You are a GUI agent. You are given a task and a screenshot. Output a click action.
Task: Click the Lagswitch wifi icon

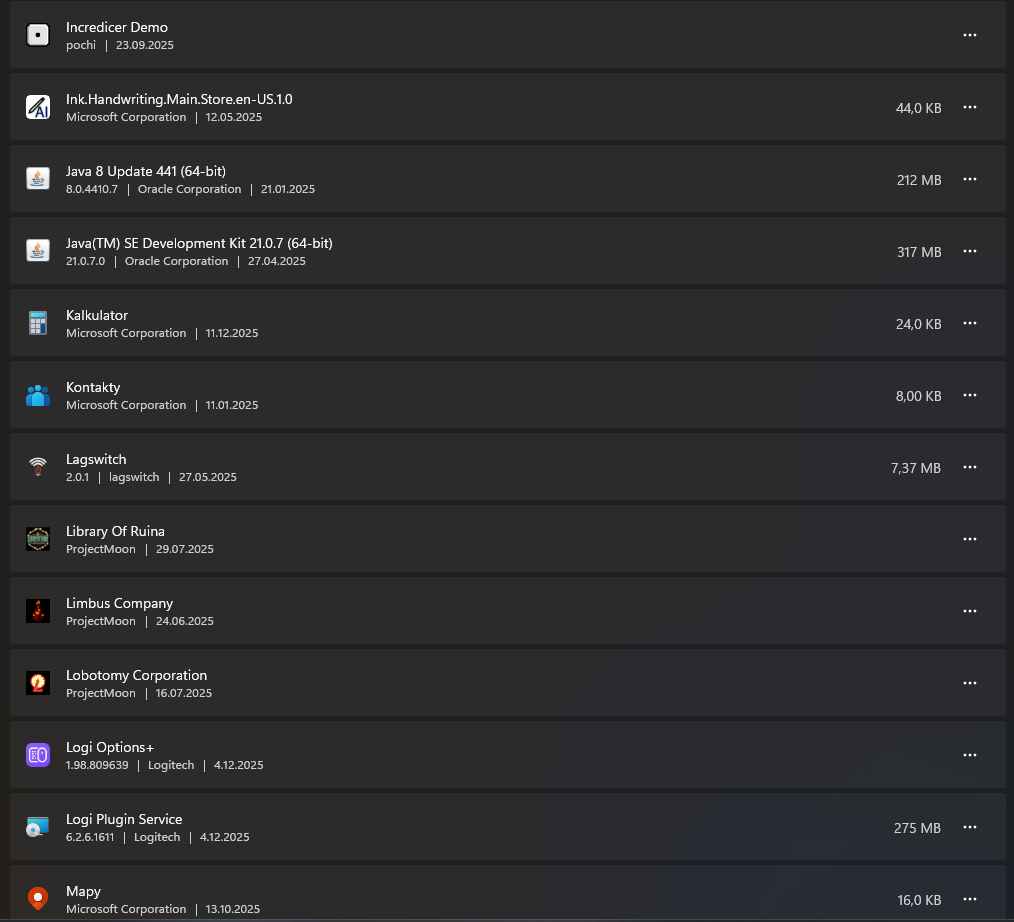click(x=38, y=467)
